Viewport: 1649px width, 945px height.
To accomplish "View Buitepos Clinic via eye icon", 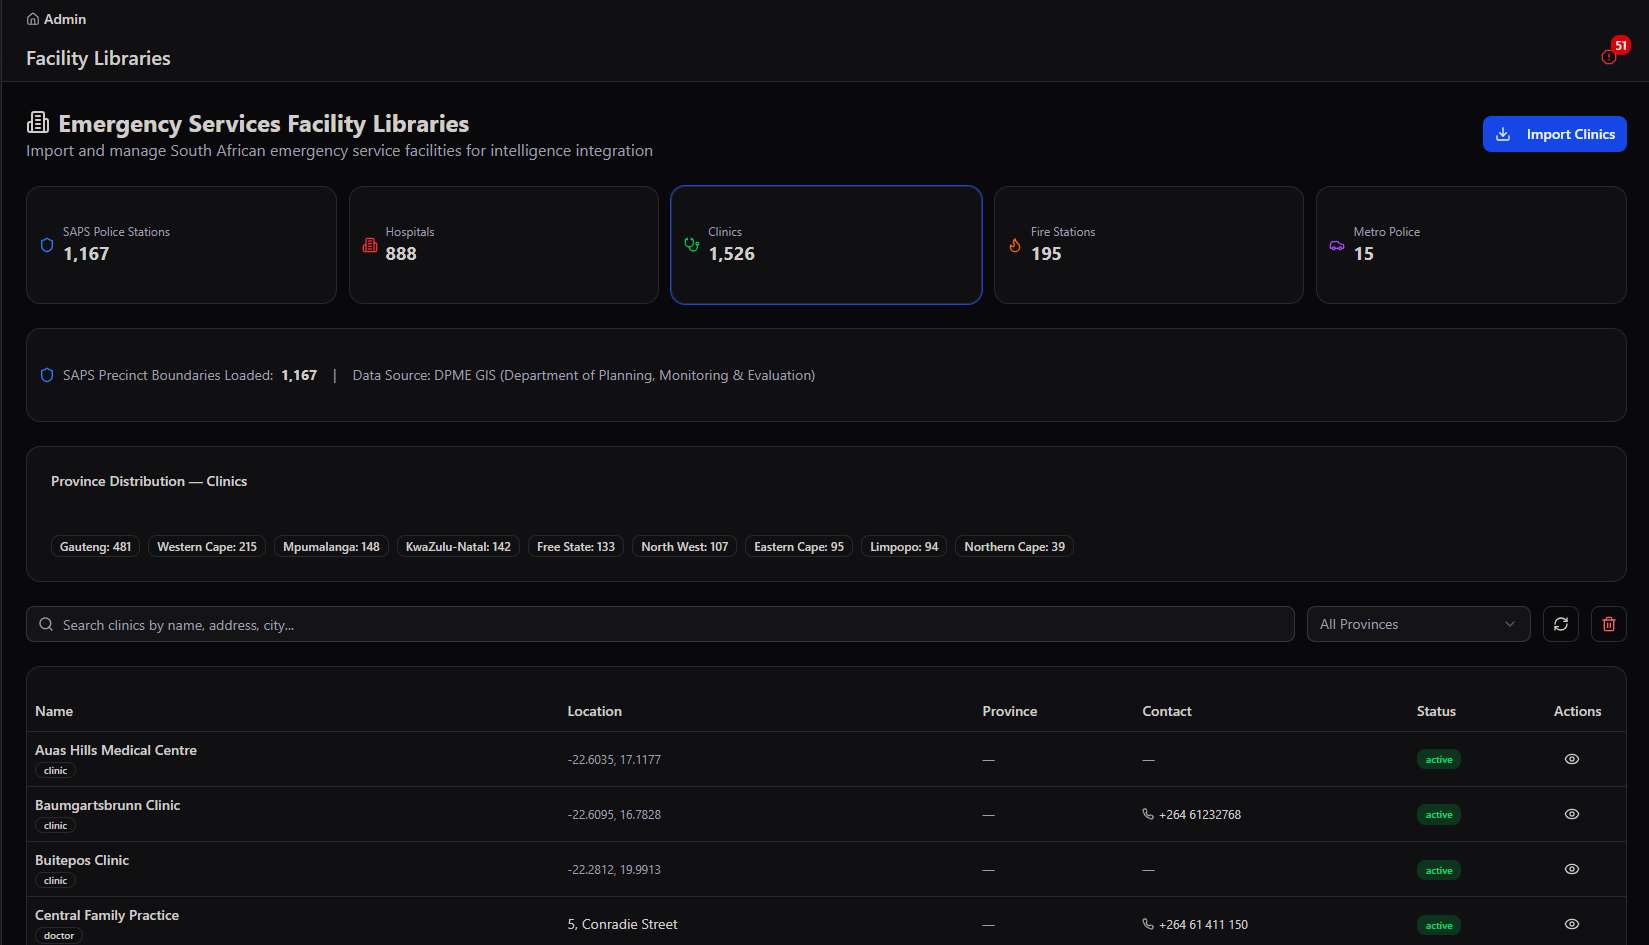I will pos(1572,869).
